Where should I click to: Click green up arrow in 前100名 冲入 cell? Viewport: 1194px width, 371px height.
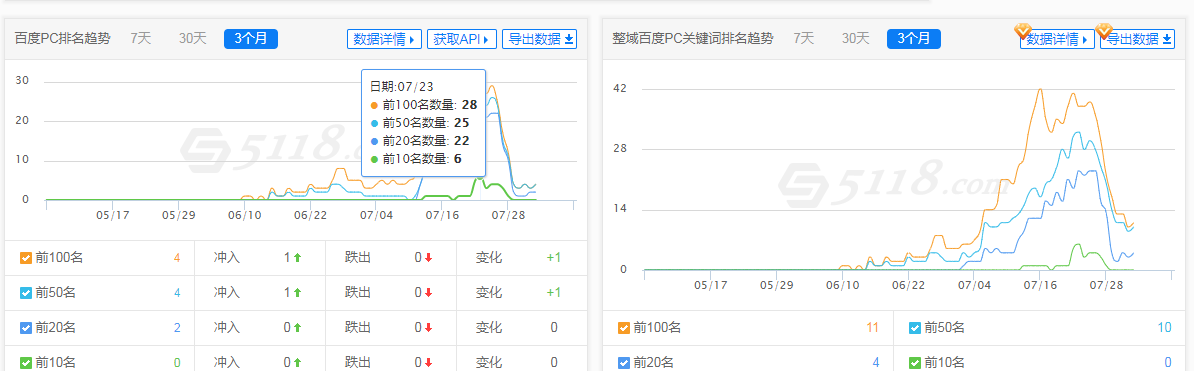pos(298,257)
